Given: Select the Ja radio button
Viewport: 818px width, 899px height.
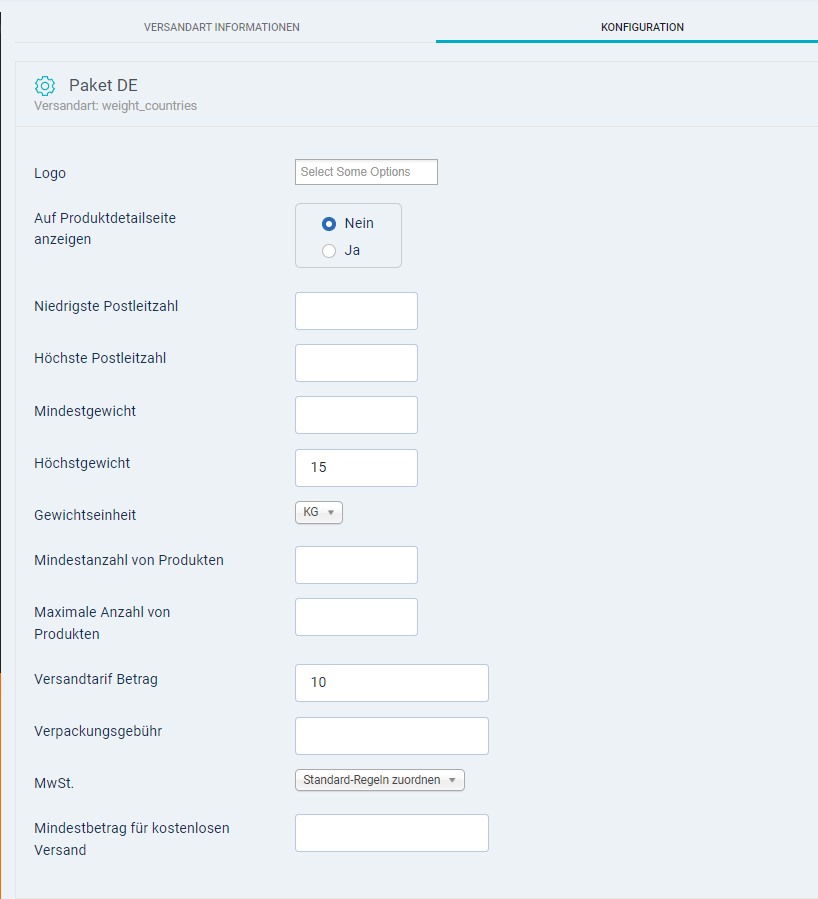Looking at the screenshot, I should click(329, 251).
